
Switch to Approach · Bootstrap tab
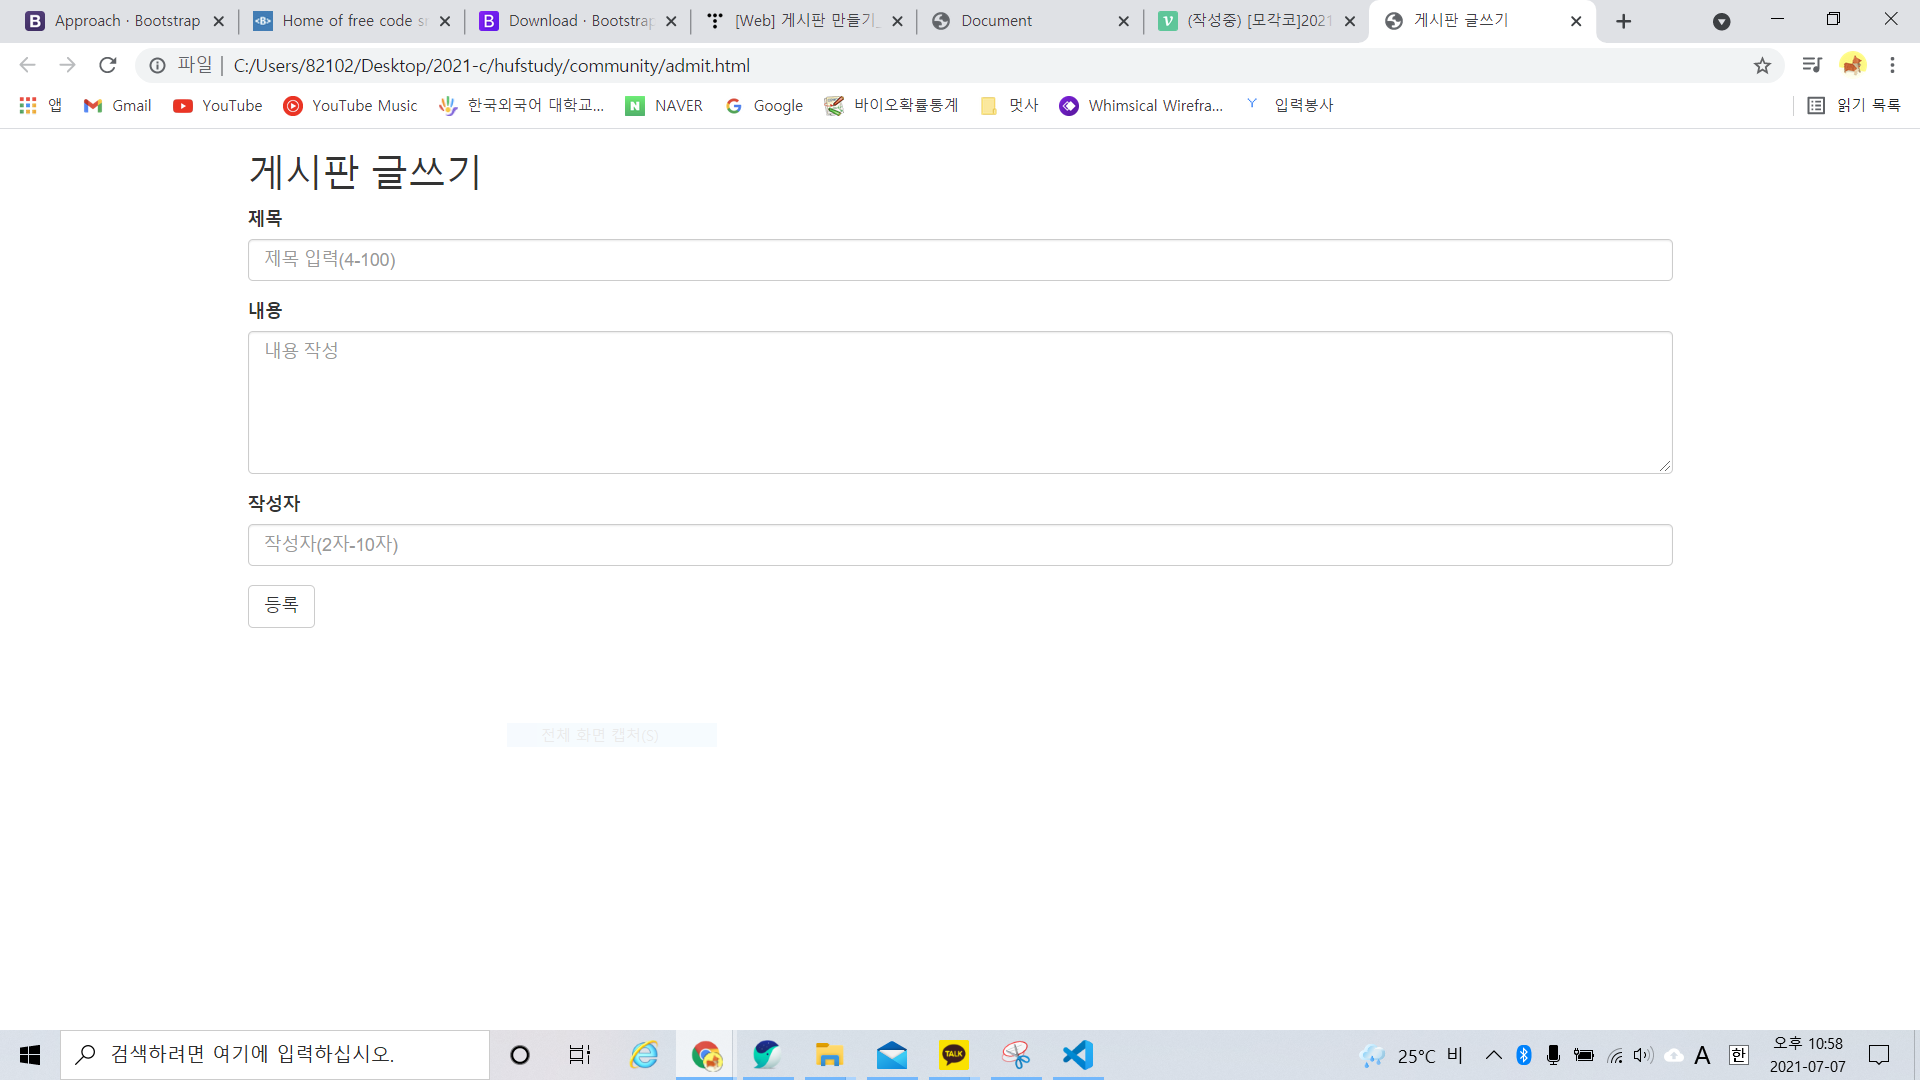127,21
